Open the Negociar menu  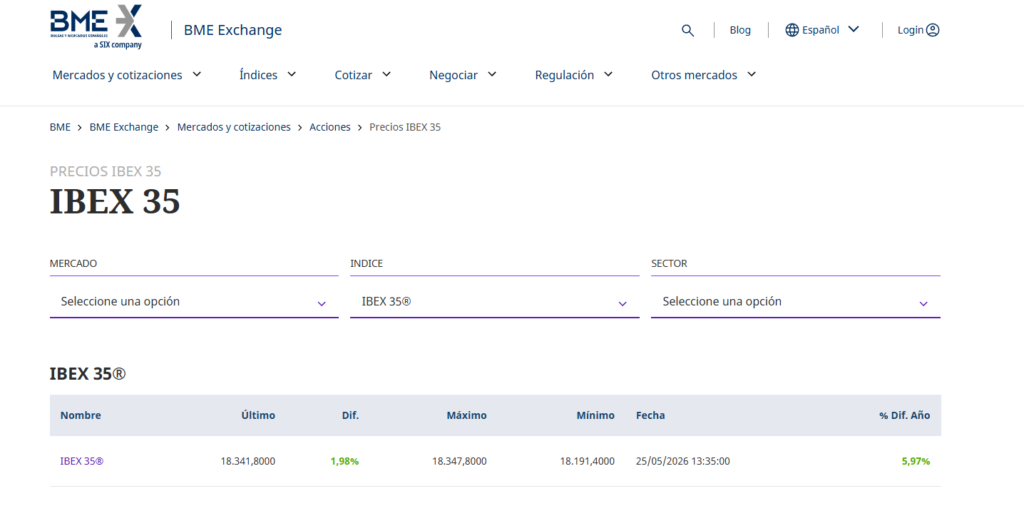463,75
